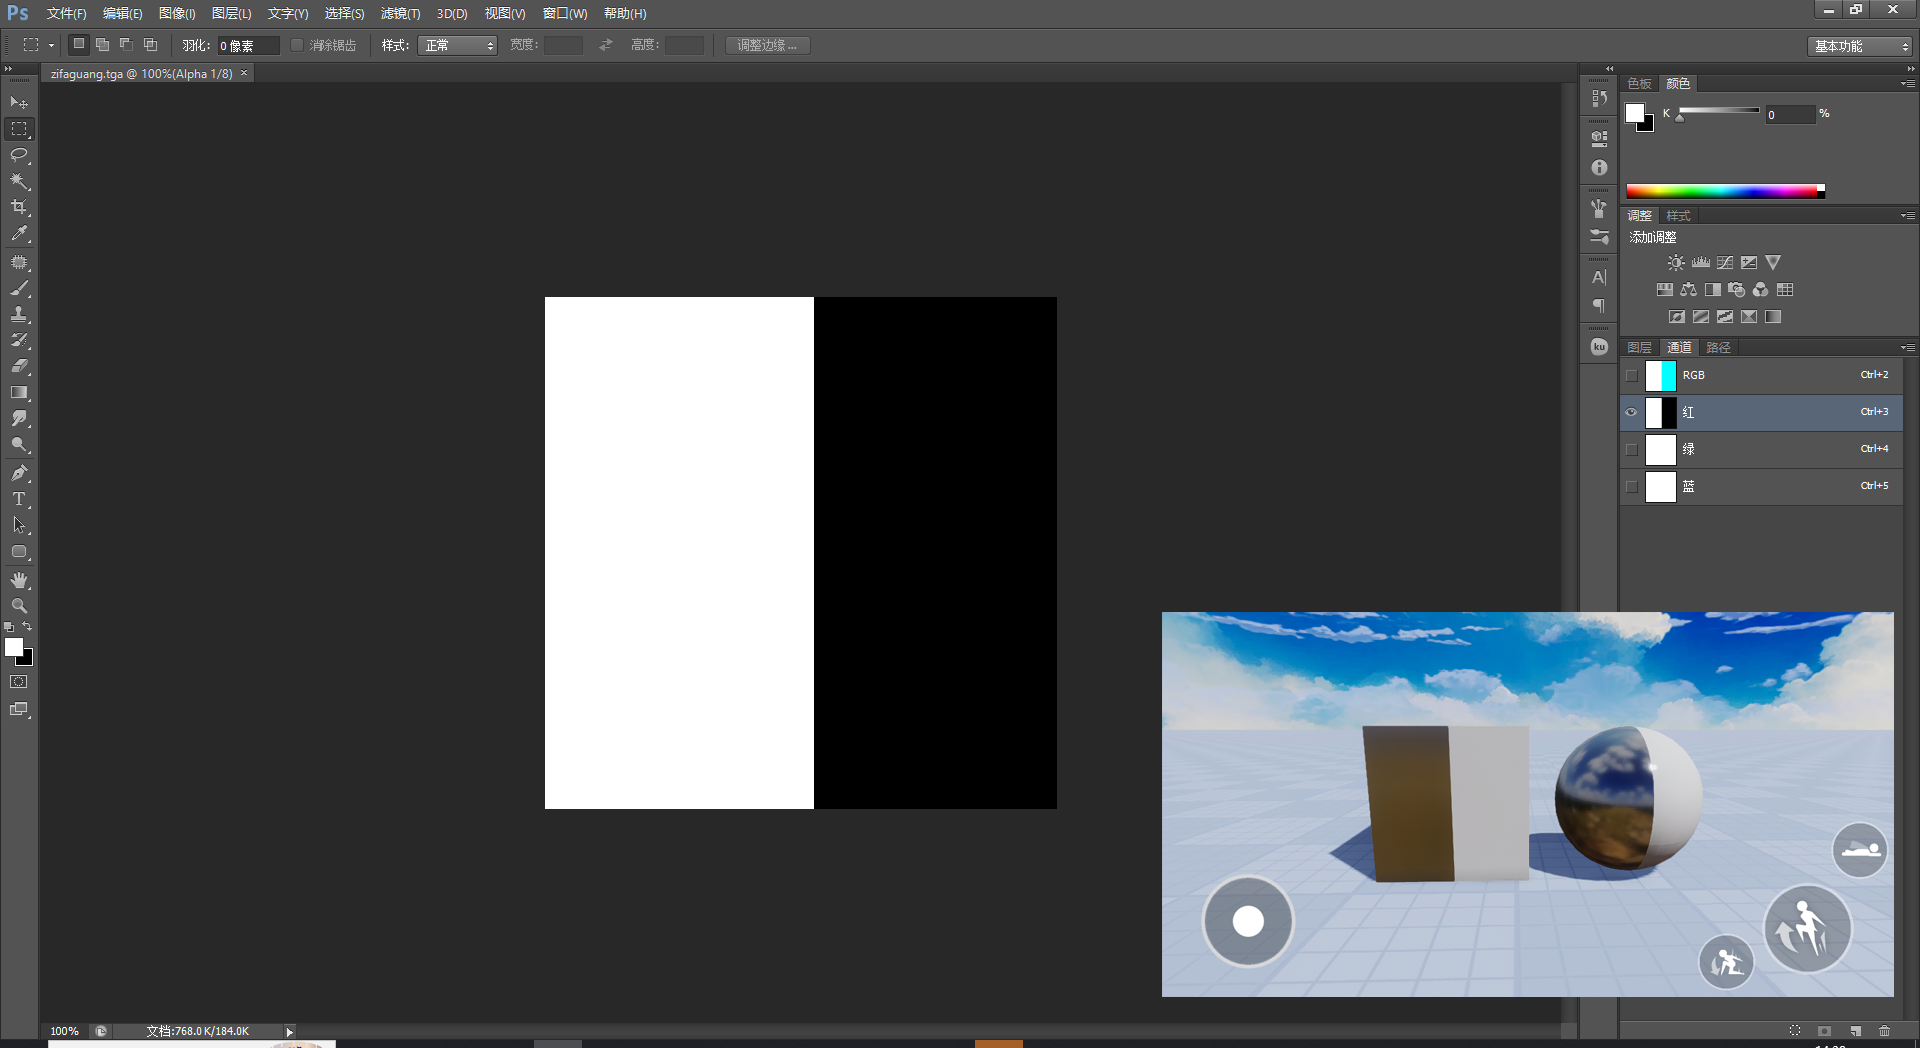Image resolution: width=1920 pixels, height=1048 pixels.
Task: Open the workspace switcher dropdown
Action: click(x=1859, y=46)
